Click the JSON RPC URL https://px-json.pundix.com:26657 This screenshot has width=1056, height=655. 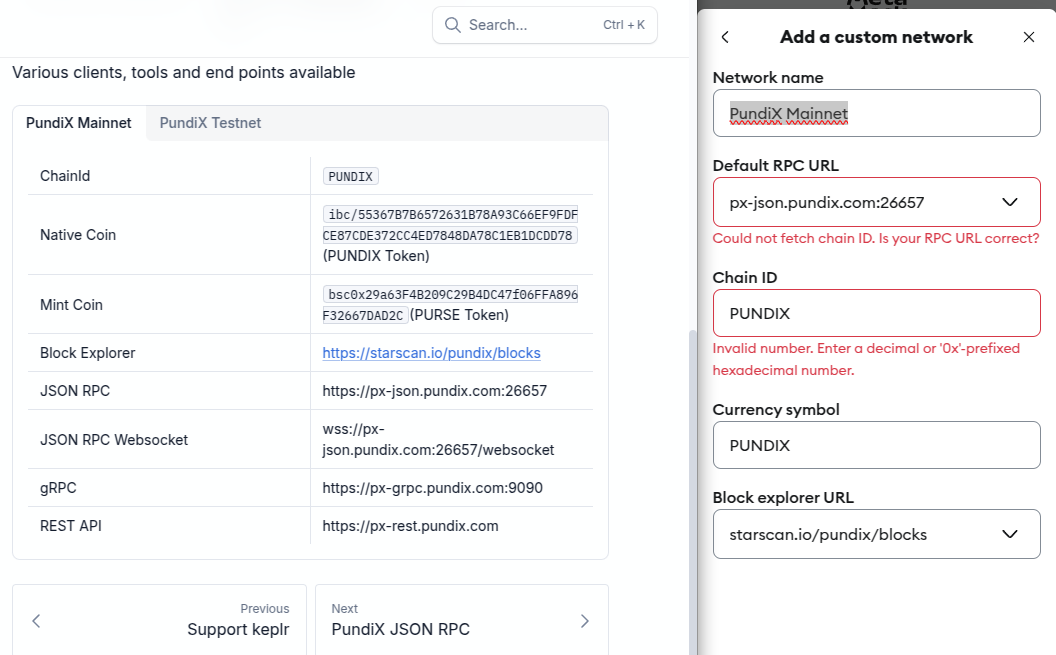(434, 391)
